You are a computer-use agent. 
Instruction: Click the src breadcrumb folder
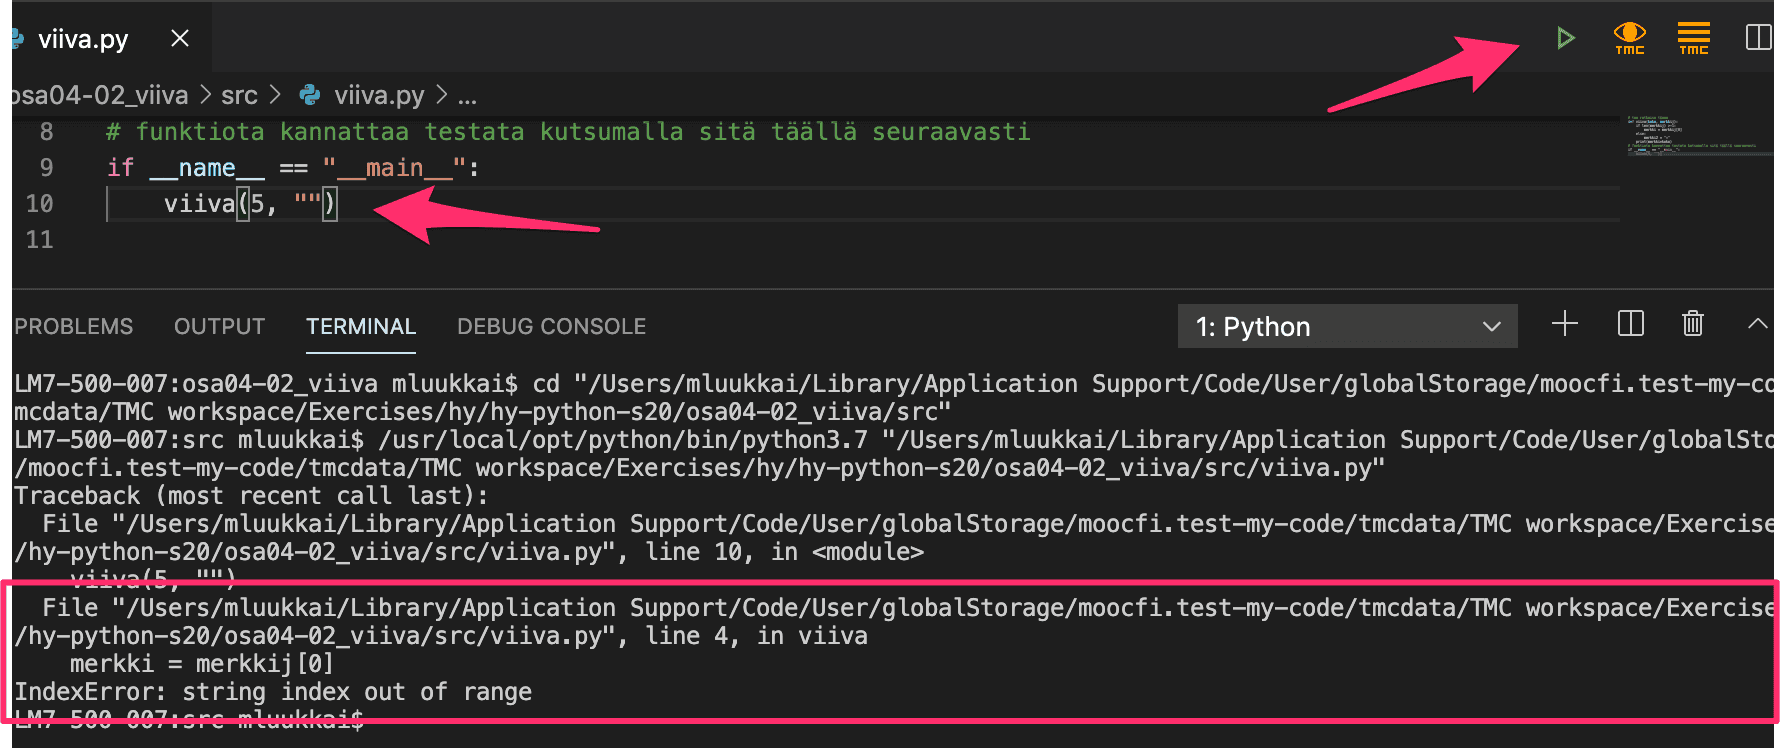pyautogui.click(x=239, y=95)
